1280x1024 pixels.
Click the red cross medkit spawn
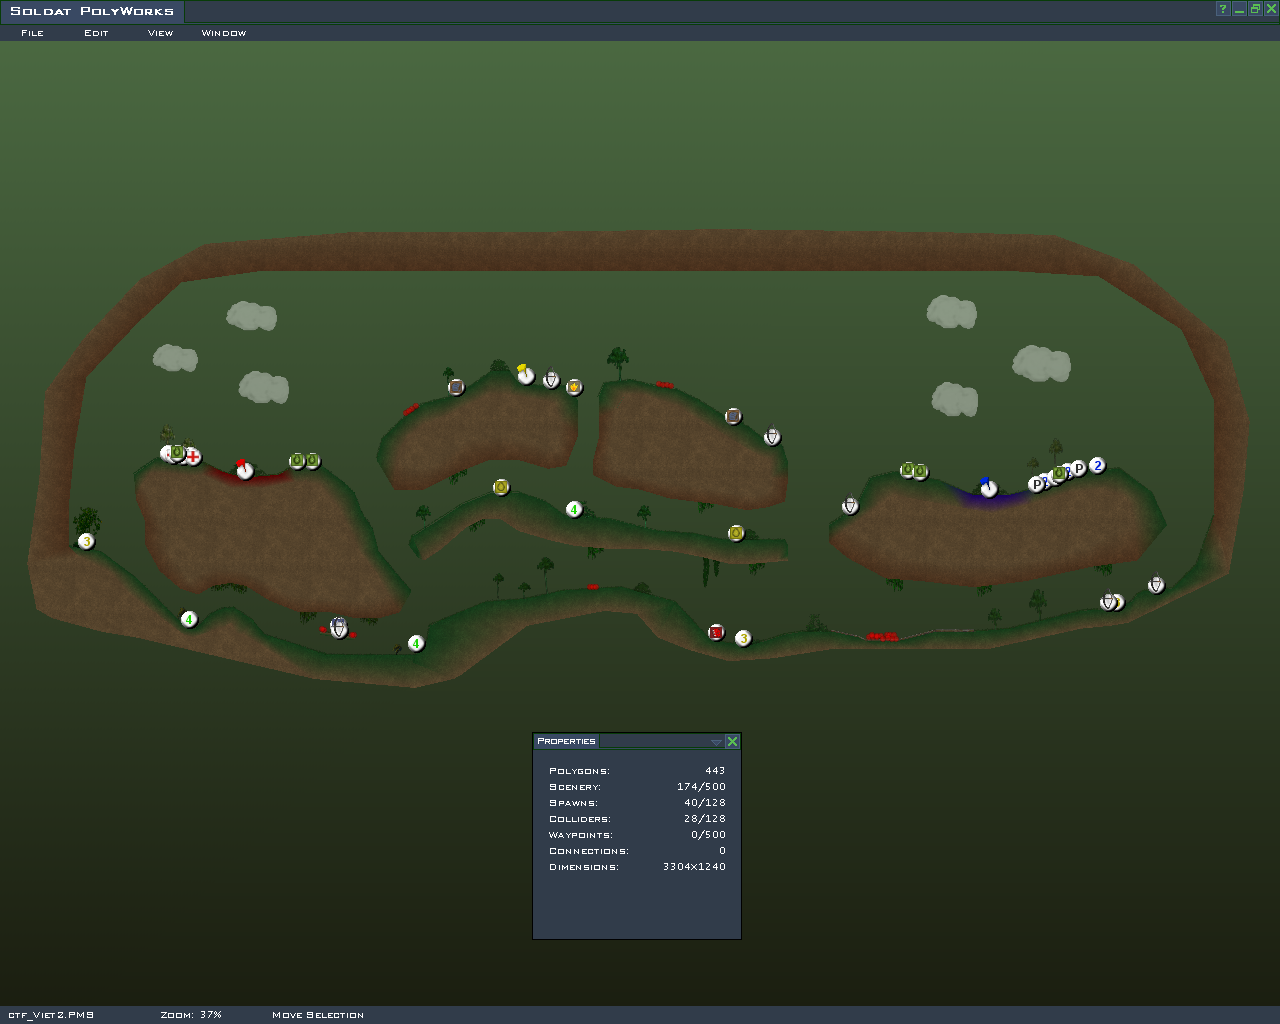[193, 457]
